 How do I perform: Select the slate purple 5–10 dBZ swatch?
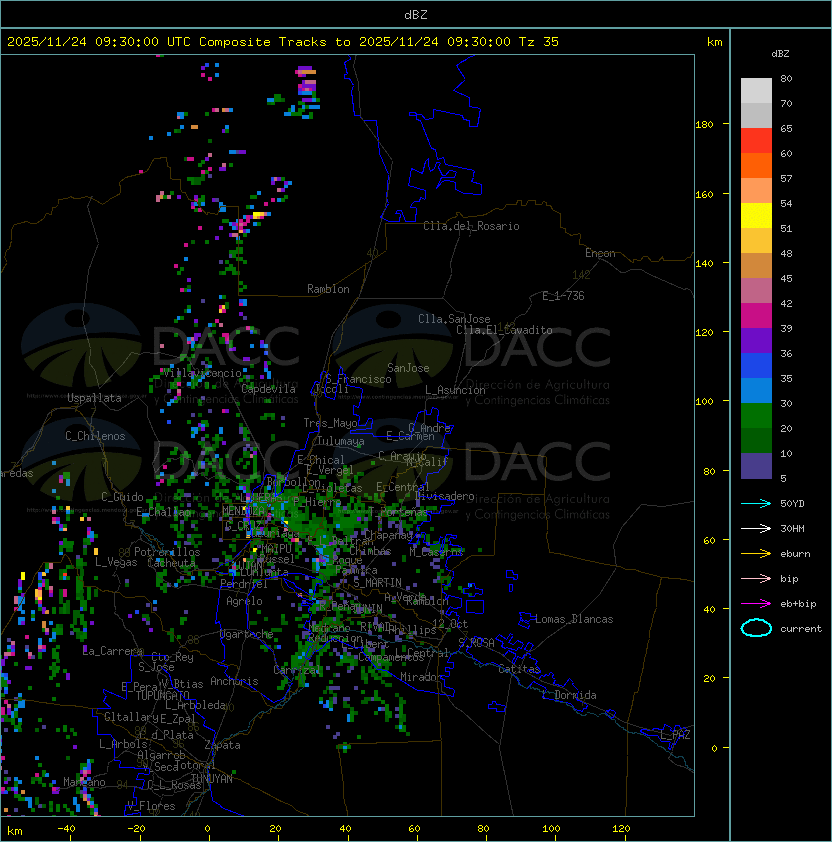click(756, 466)
